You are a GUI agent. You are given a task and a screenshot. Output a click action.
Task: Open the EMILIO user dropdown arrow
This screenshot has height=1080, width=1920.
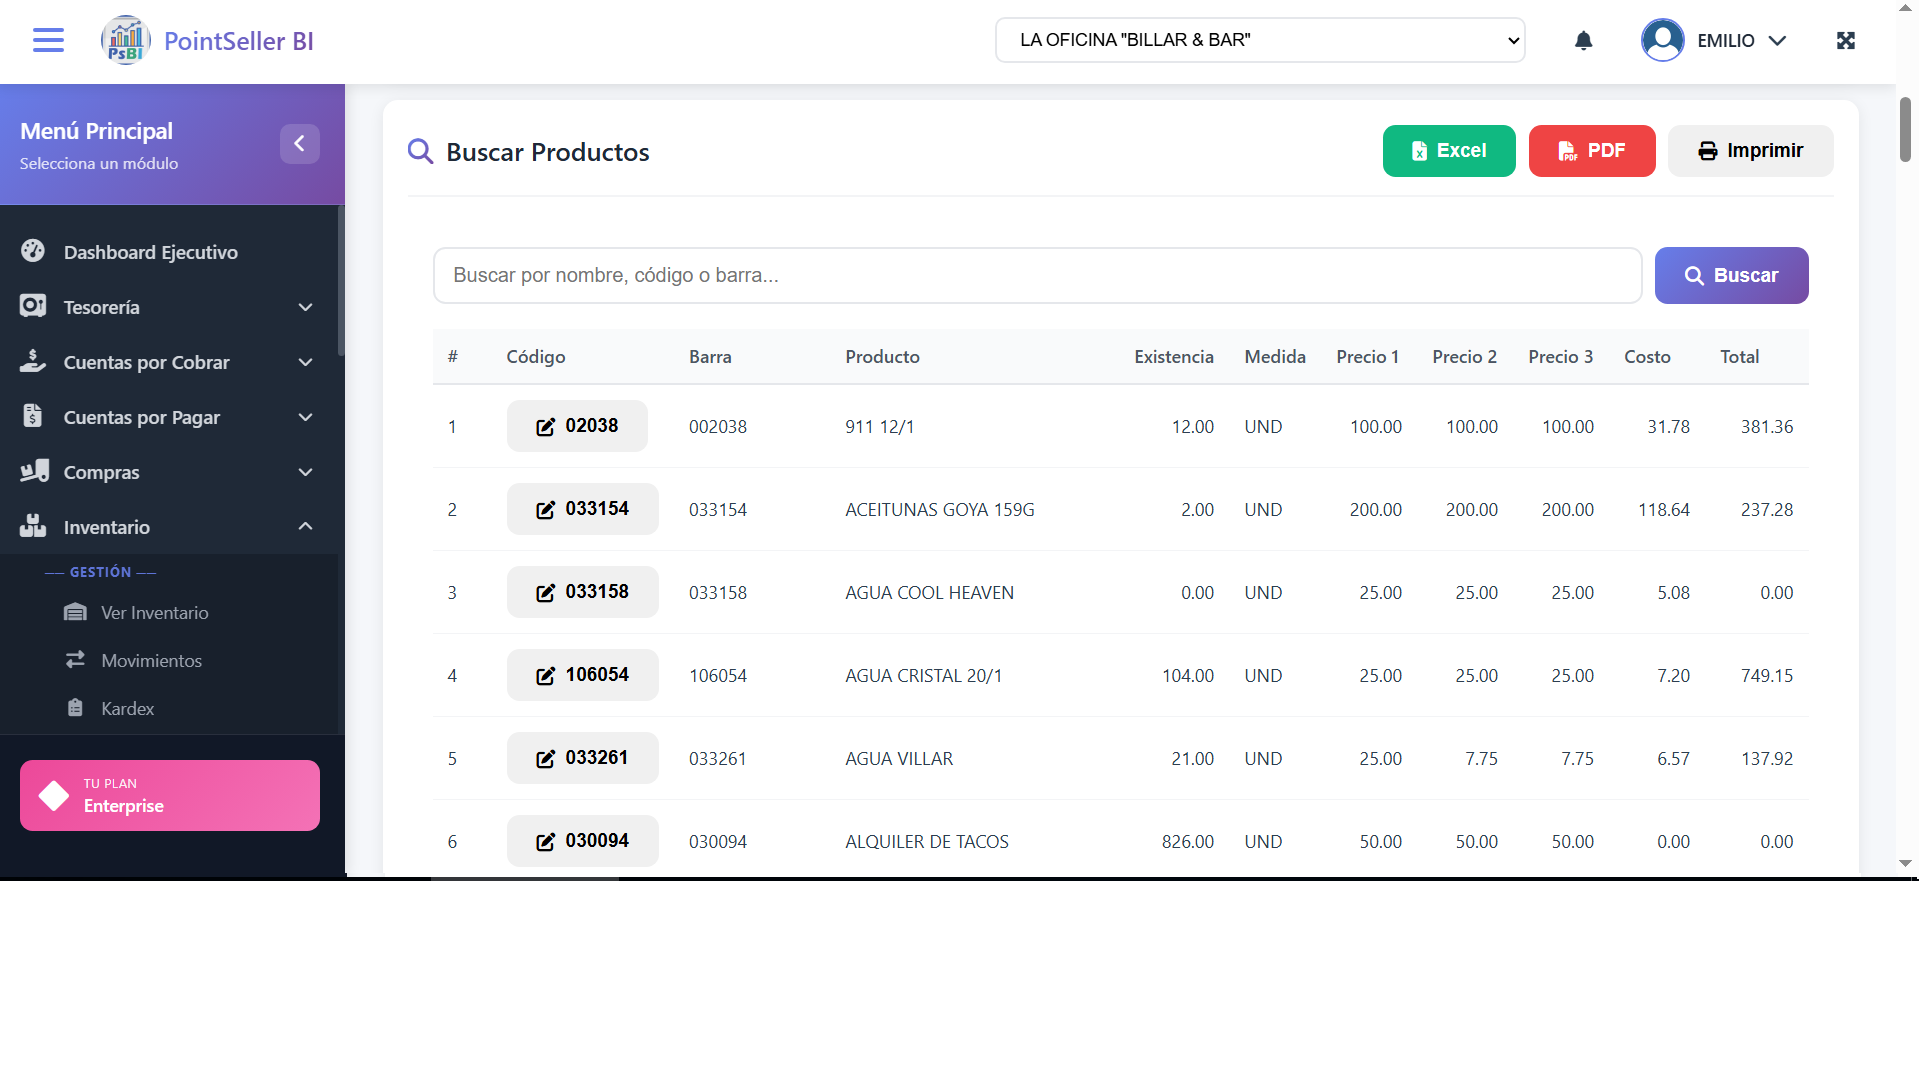tap(1777, 41)
